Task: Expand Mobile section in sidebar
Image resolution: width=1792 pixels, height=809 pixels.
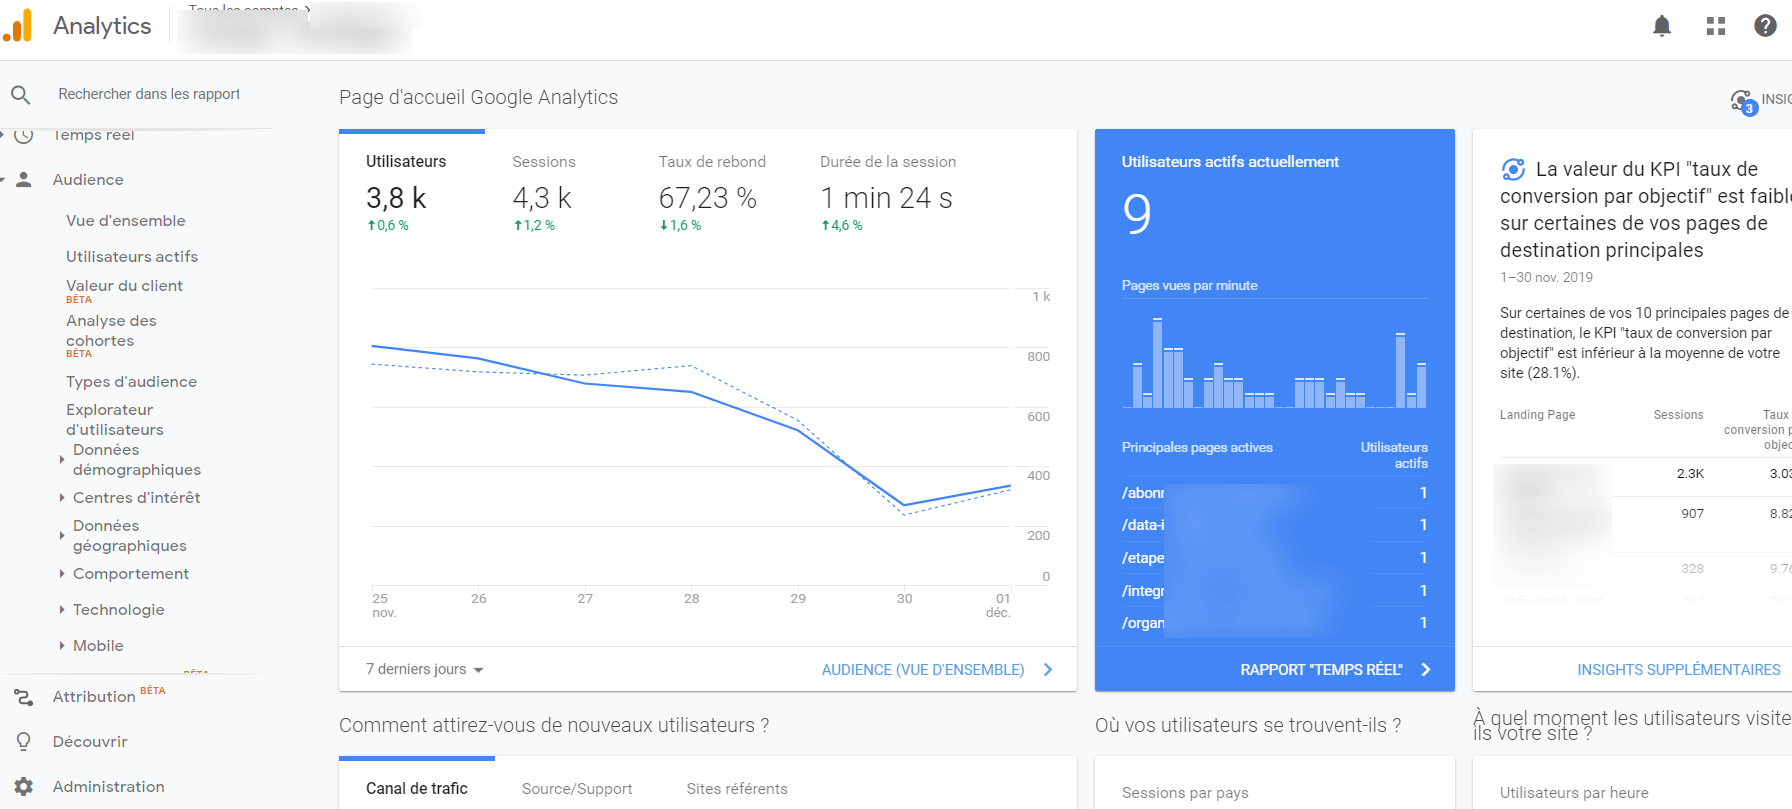Action: 62,646
